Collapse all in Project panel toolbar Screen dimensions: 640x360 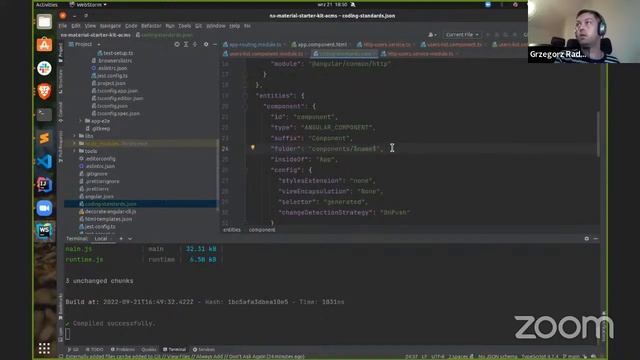click(195, 44)
